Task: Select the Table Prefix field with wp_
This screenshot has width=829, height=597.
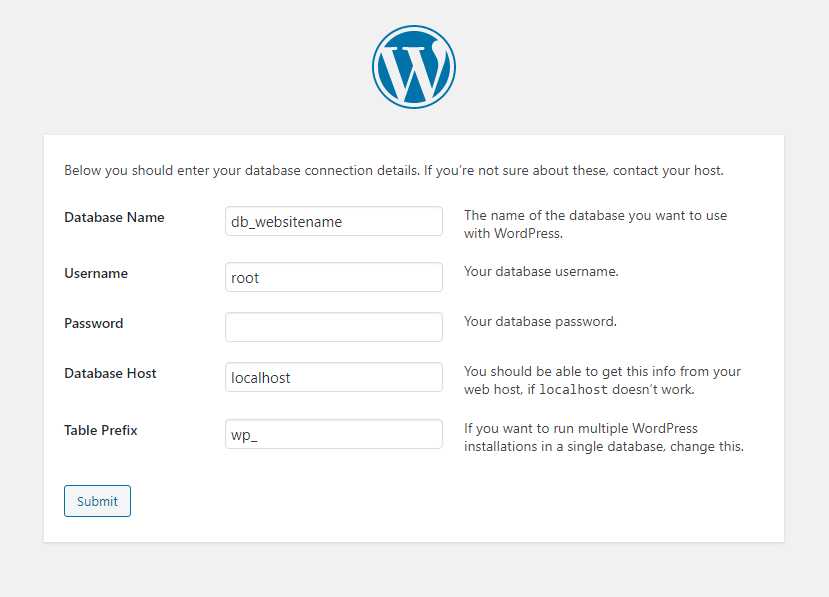Action: point(334,434)
